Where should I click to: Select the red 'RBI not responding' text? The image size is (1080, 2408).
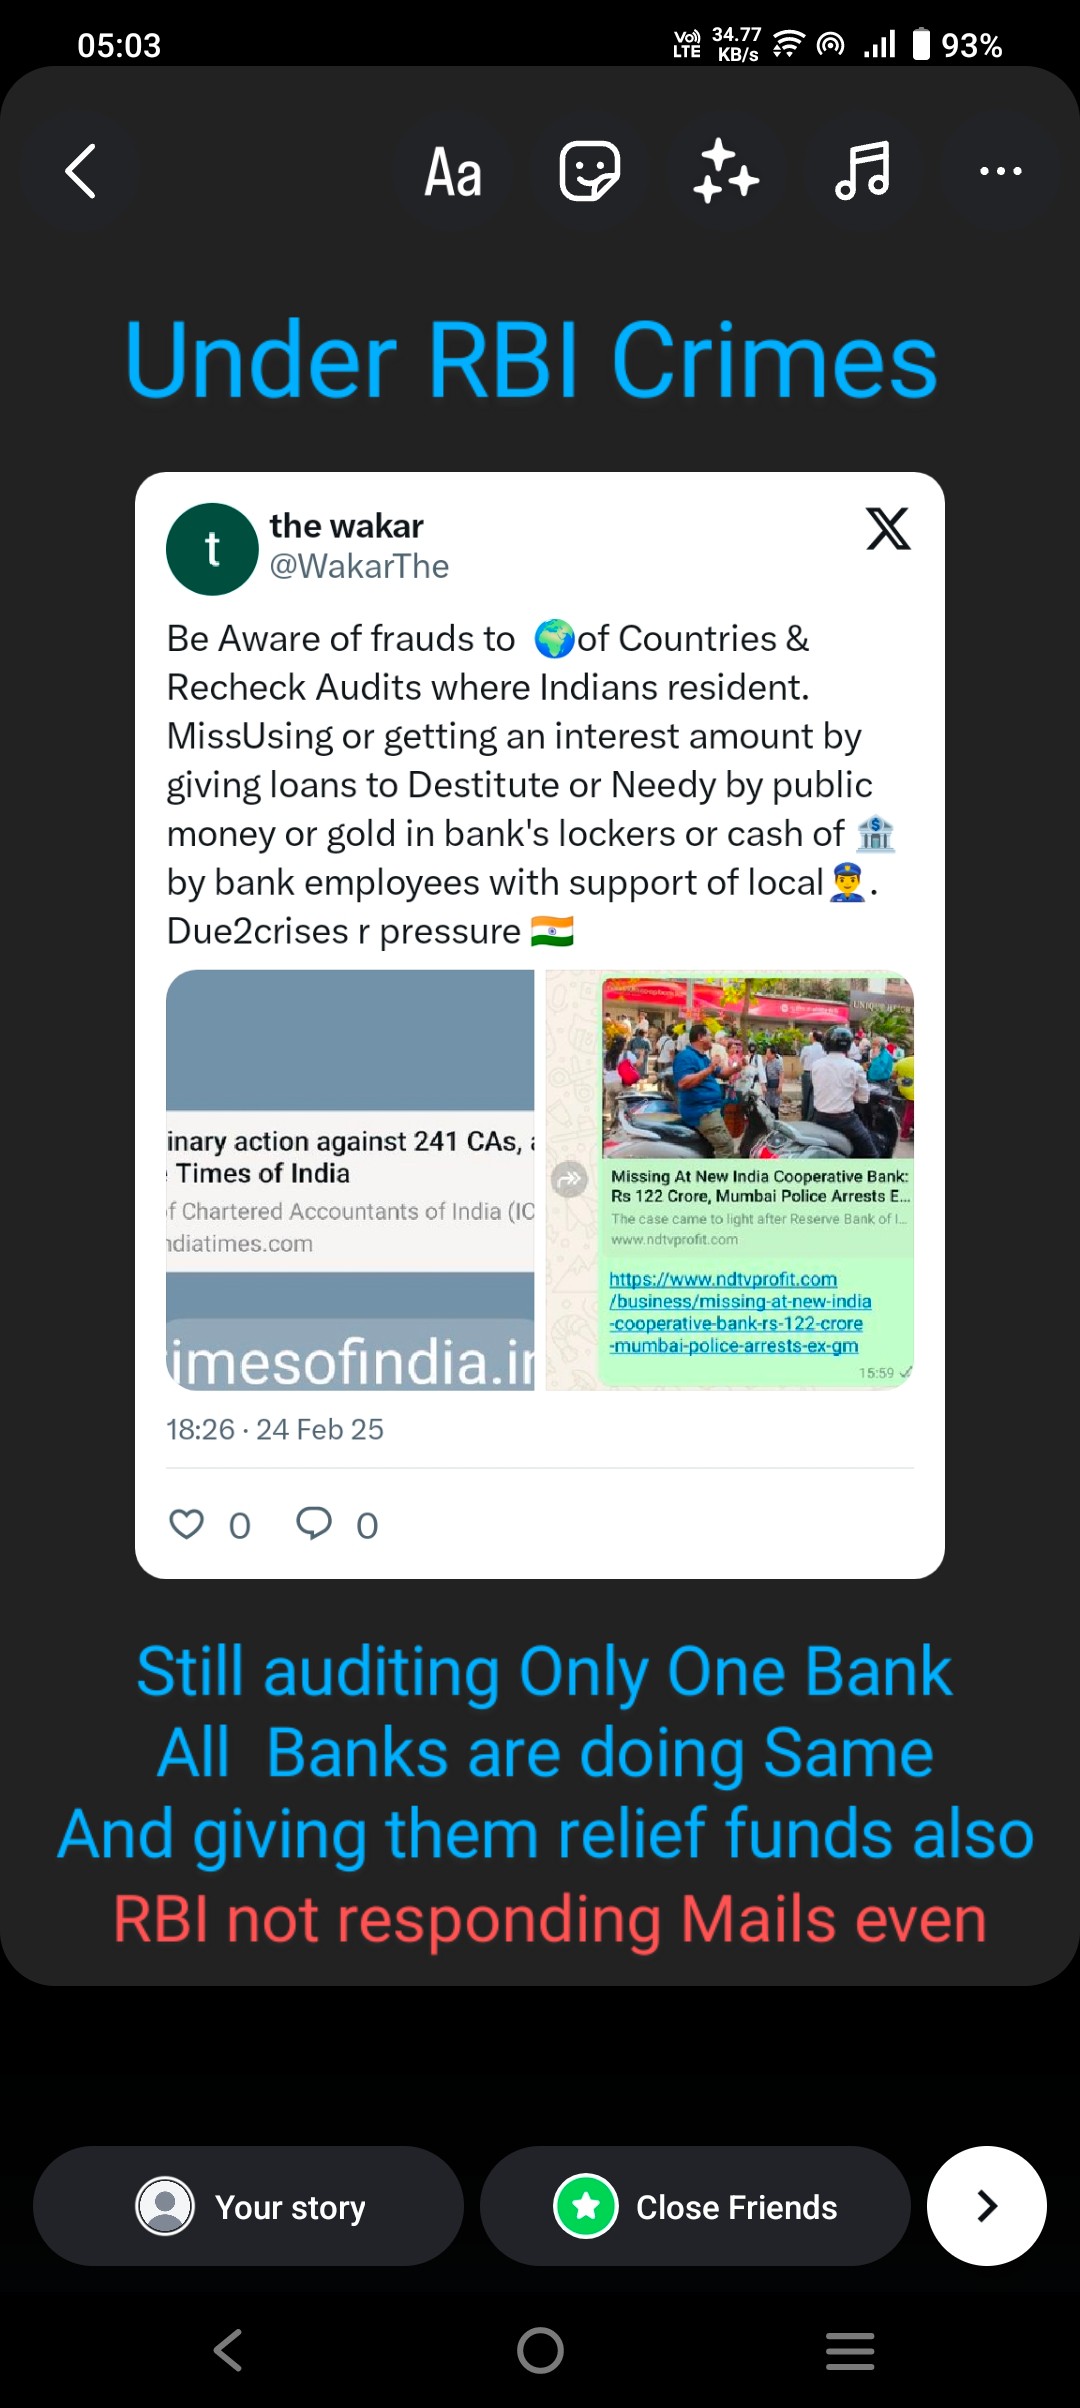click(549, 1919)
